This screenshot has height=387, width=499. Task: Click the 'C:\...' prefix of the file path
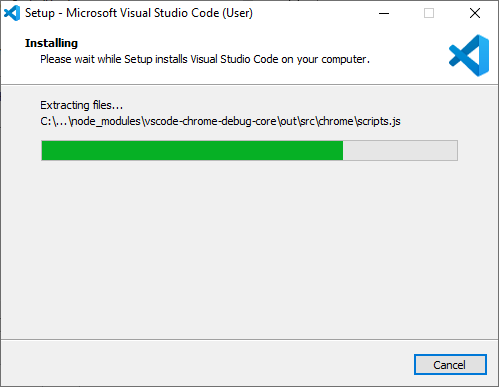(x=55, y=121)
